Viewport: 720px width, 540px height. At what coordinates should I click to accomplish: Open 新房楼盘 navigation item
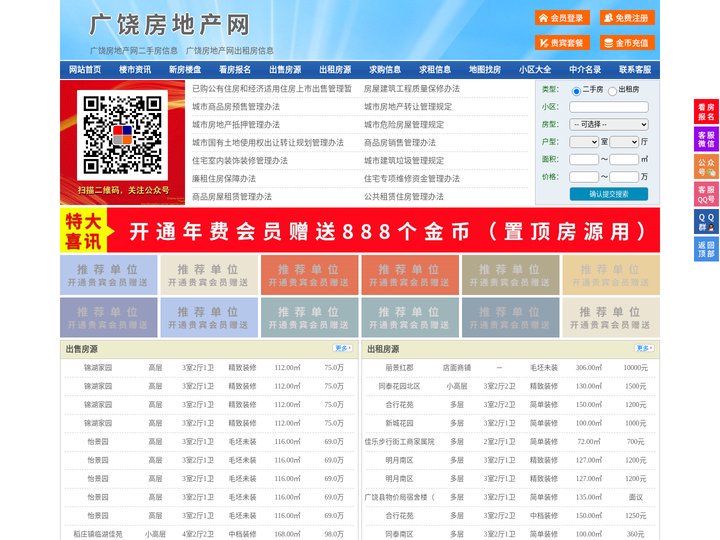[x=185, y=70]
